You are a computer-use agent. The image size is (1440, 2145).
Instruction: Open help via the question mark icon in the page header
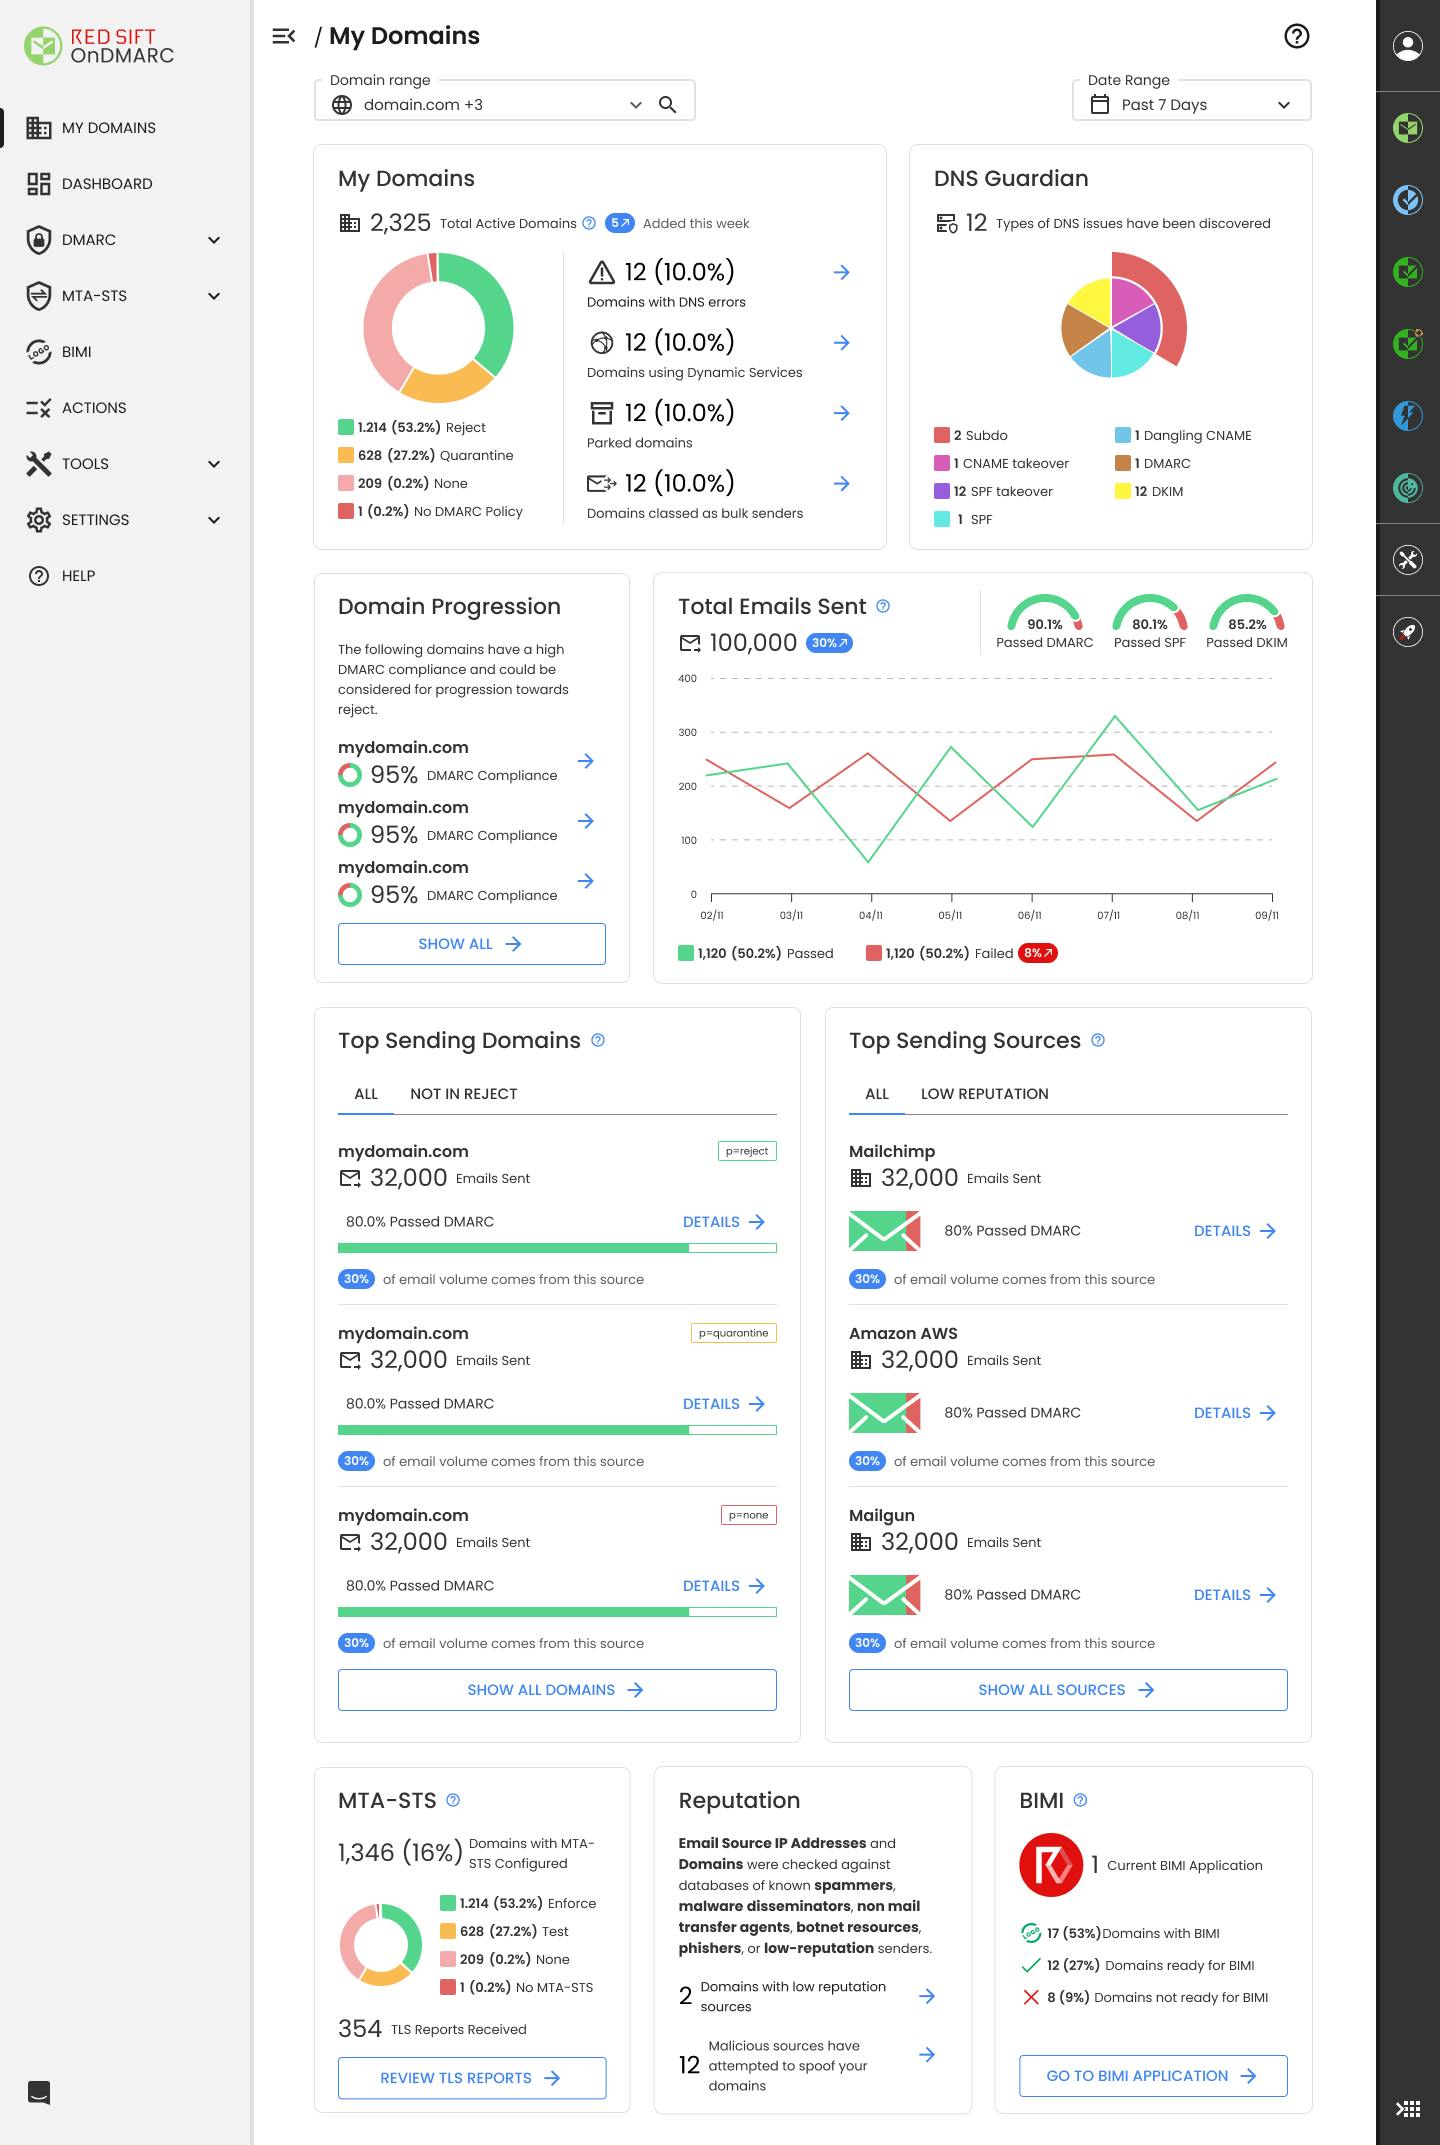[1296, 36]
